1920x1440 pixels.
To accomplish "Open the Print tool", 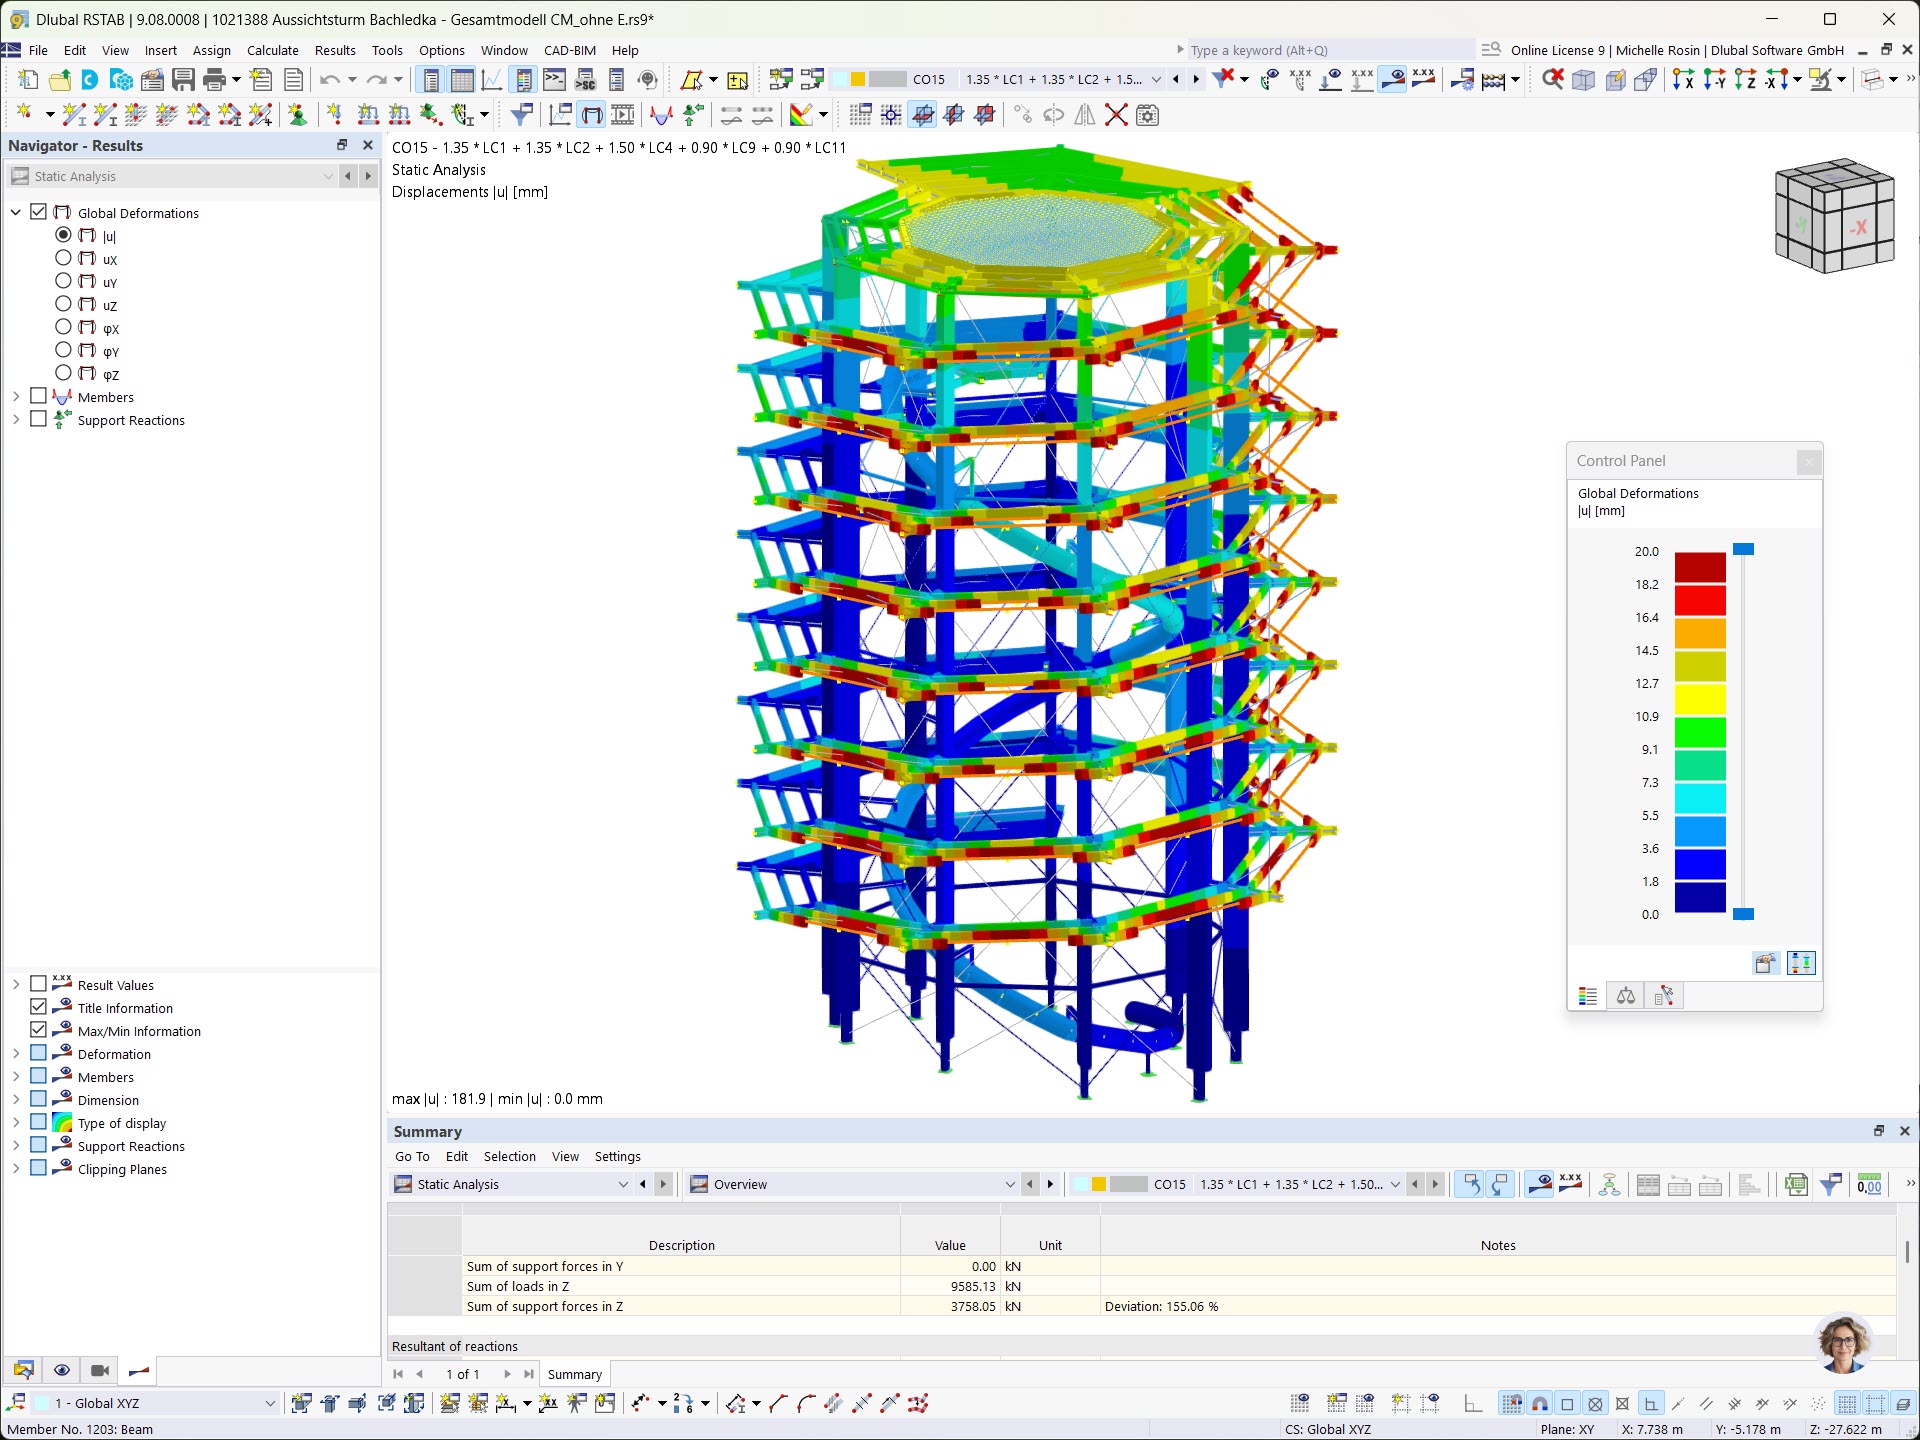I will tap(213, 80).
